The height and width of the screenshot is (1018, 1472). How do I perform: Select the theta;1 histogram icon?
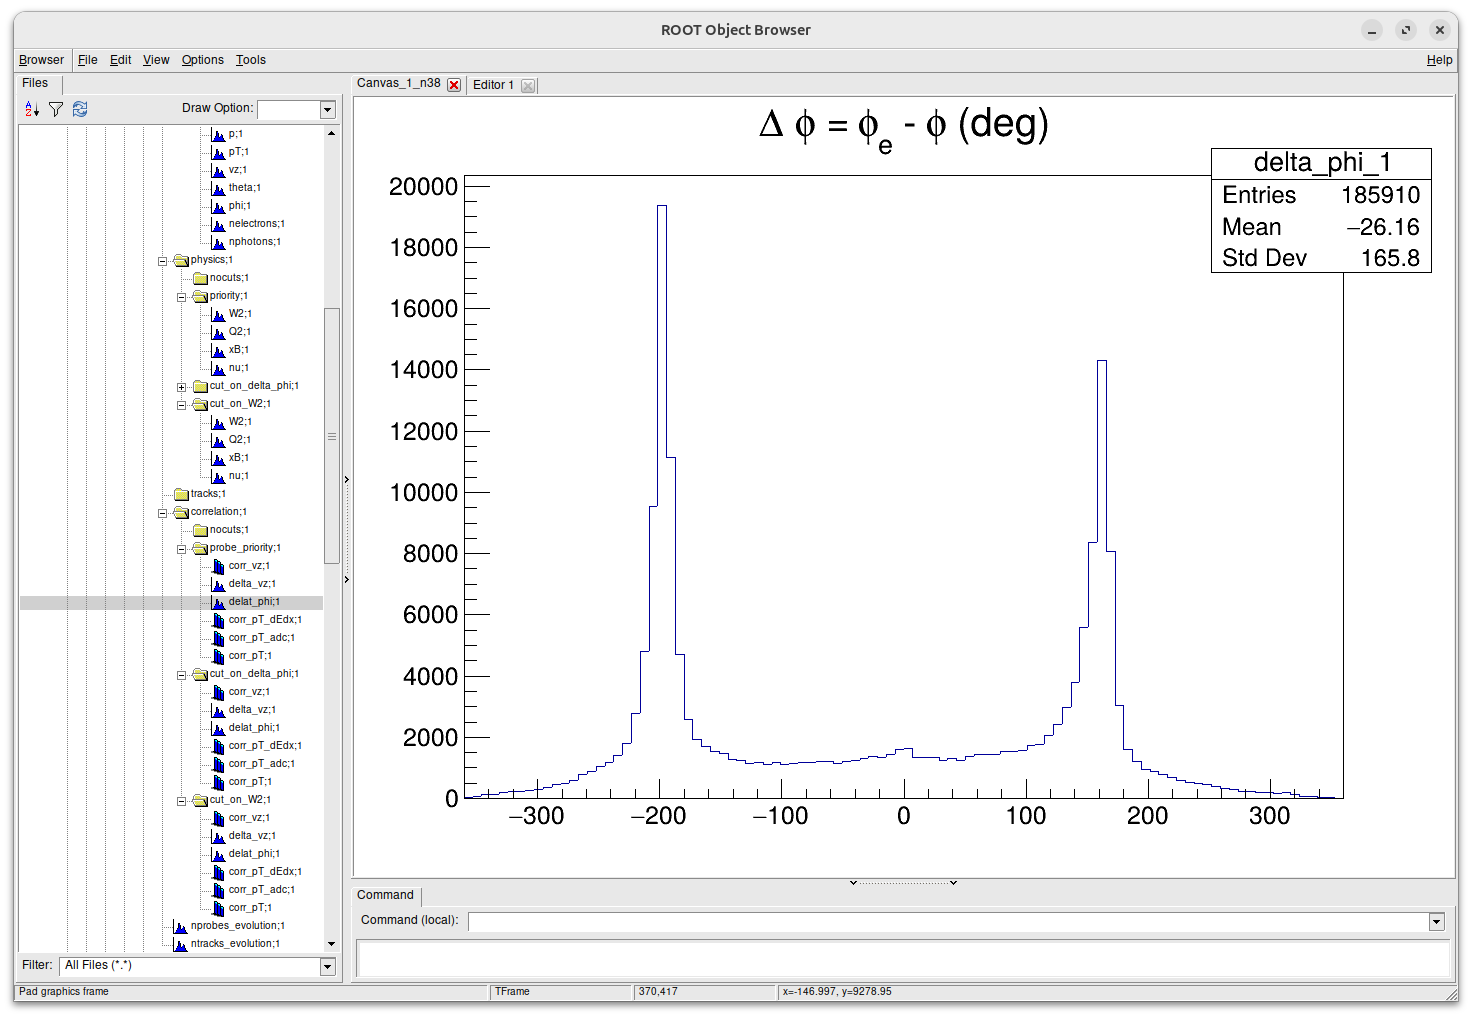point(218,188)
